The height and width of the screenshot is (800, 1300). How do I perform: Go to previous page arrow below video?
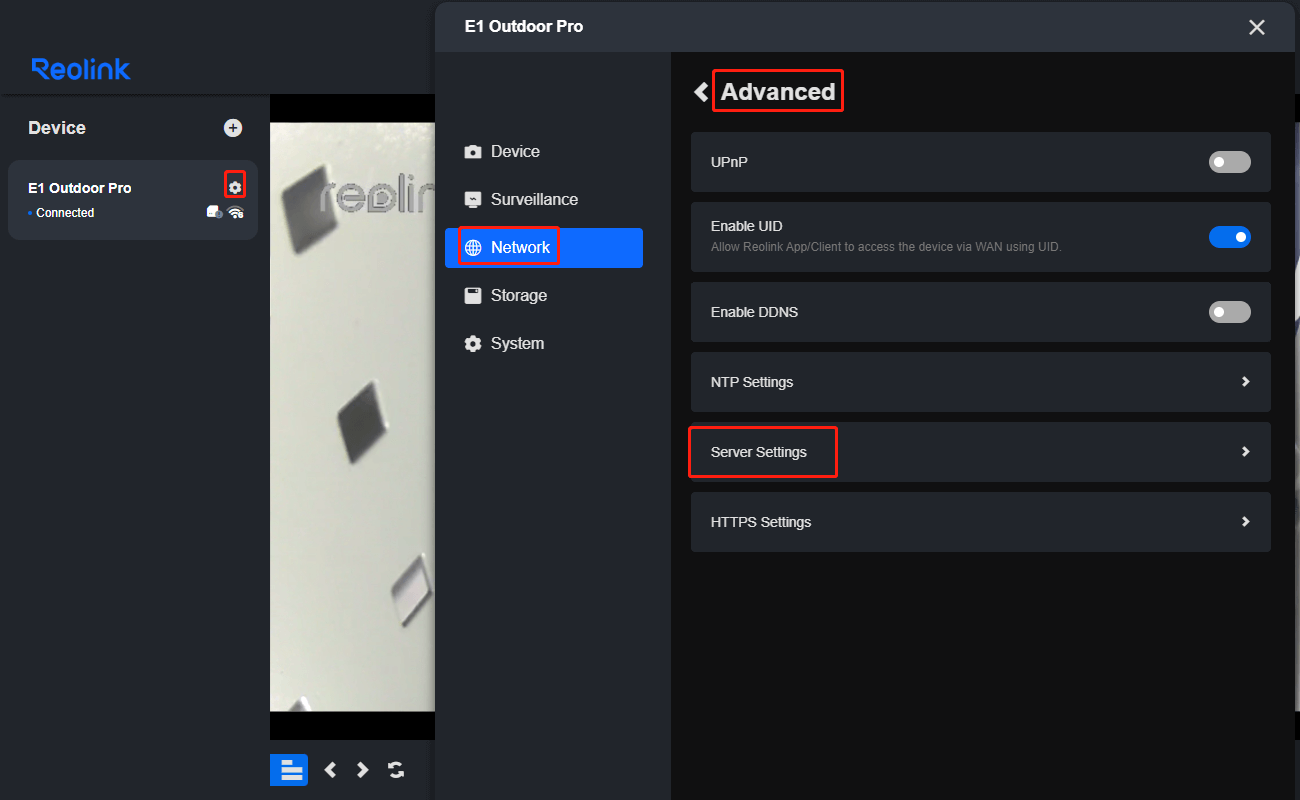[x=330, y=770]
